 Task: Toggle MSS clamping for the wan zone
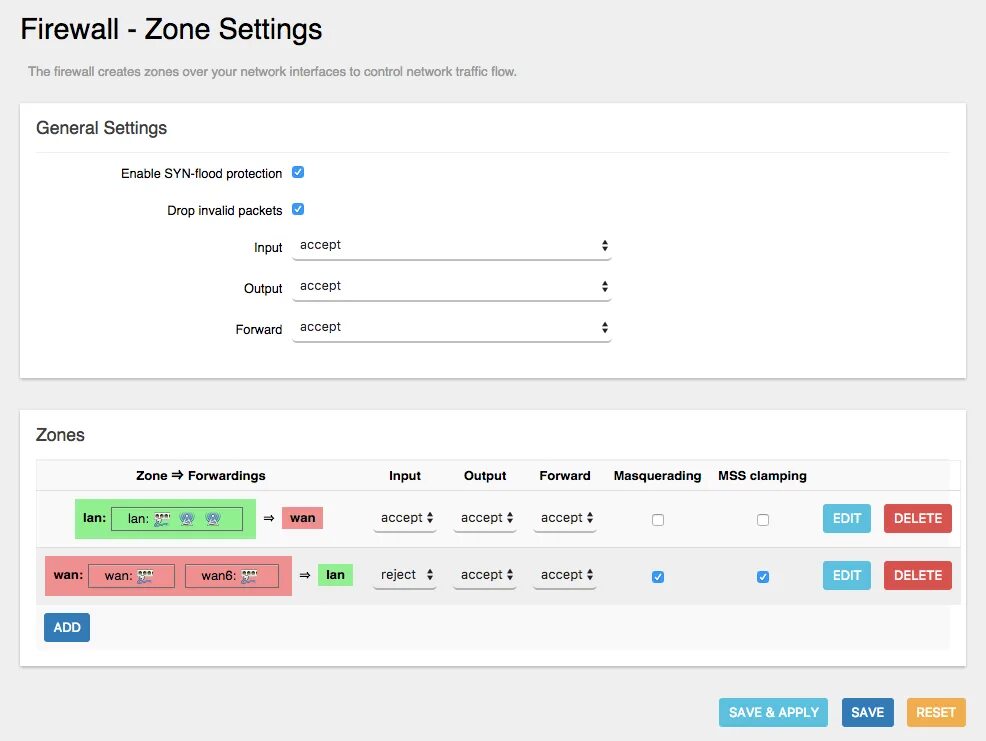763,577
